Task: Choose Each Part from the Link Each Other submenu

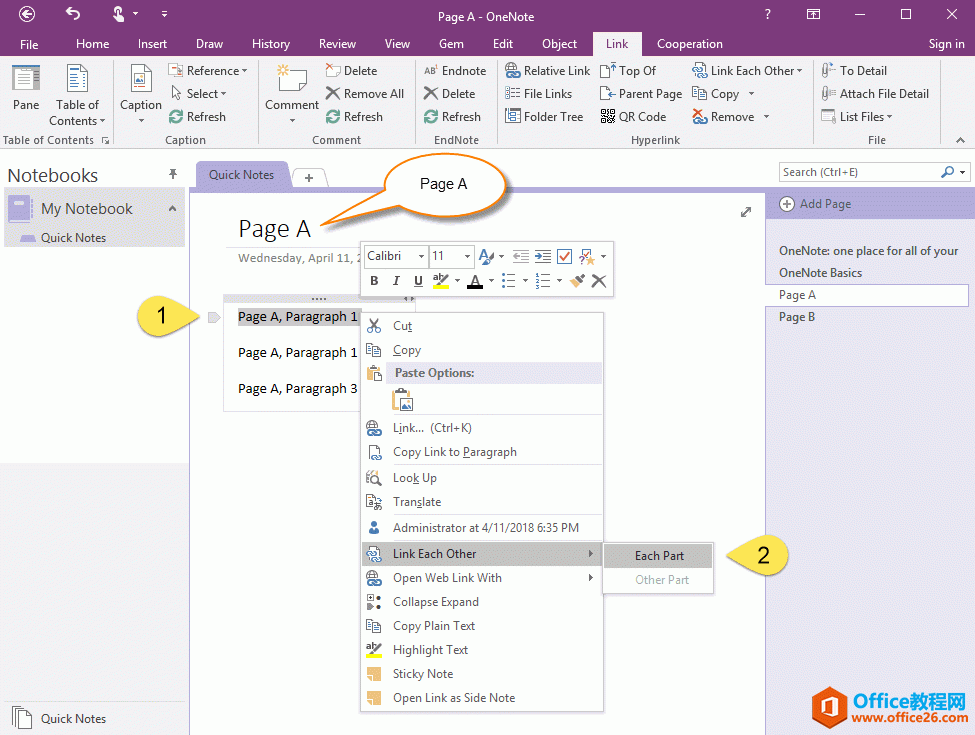Action: point(657,555)
